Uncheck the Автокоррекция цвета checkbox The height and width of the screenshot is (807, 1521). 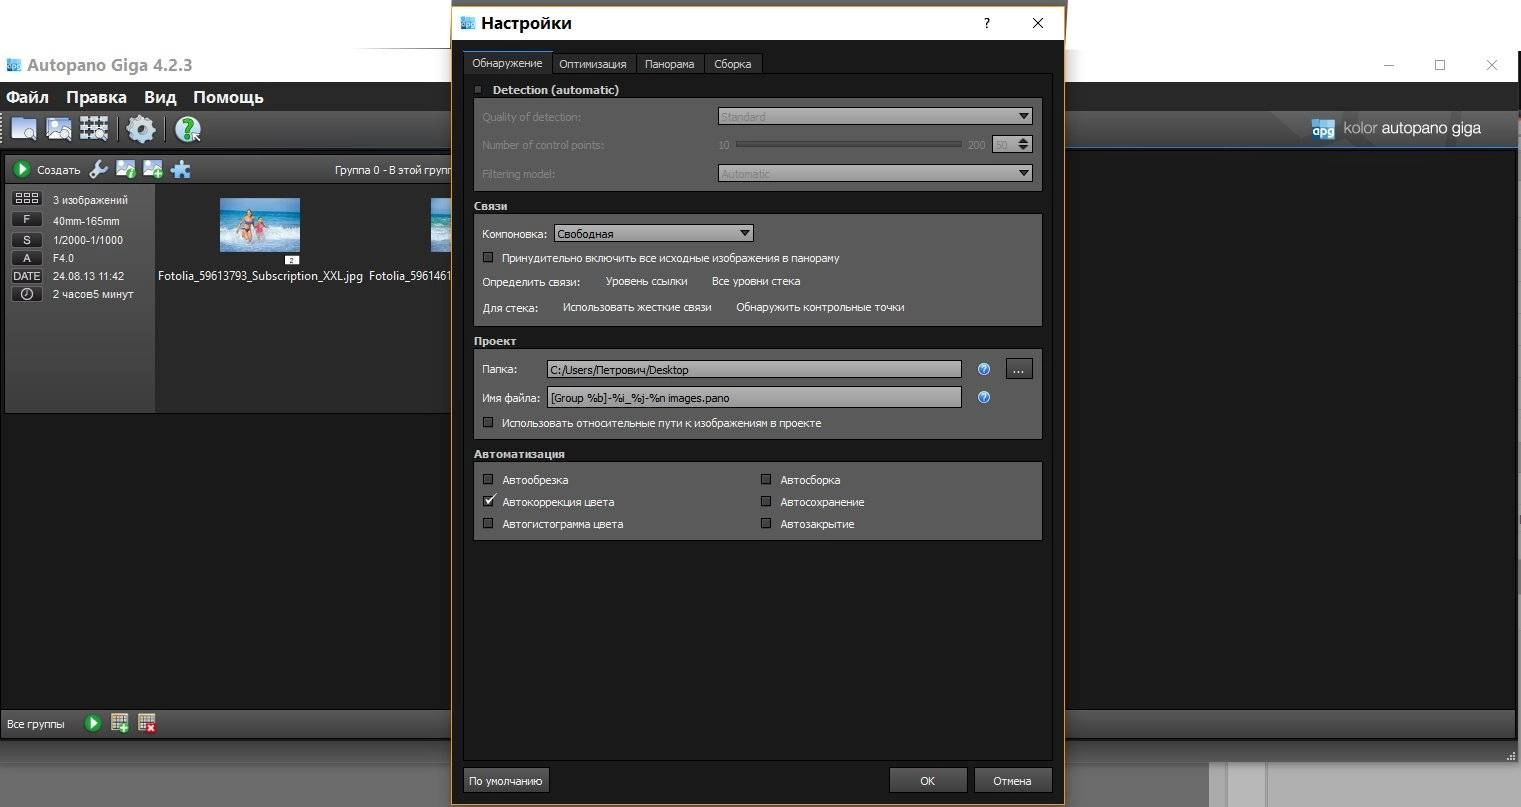click(x=488, y=501)
